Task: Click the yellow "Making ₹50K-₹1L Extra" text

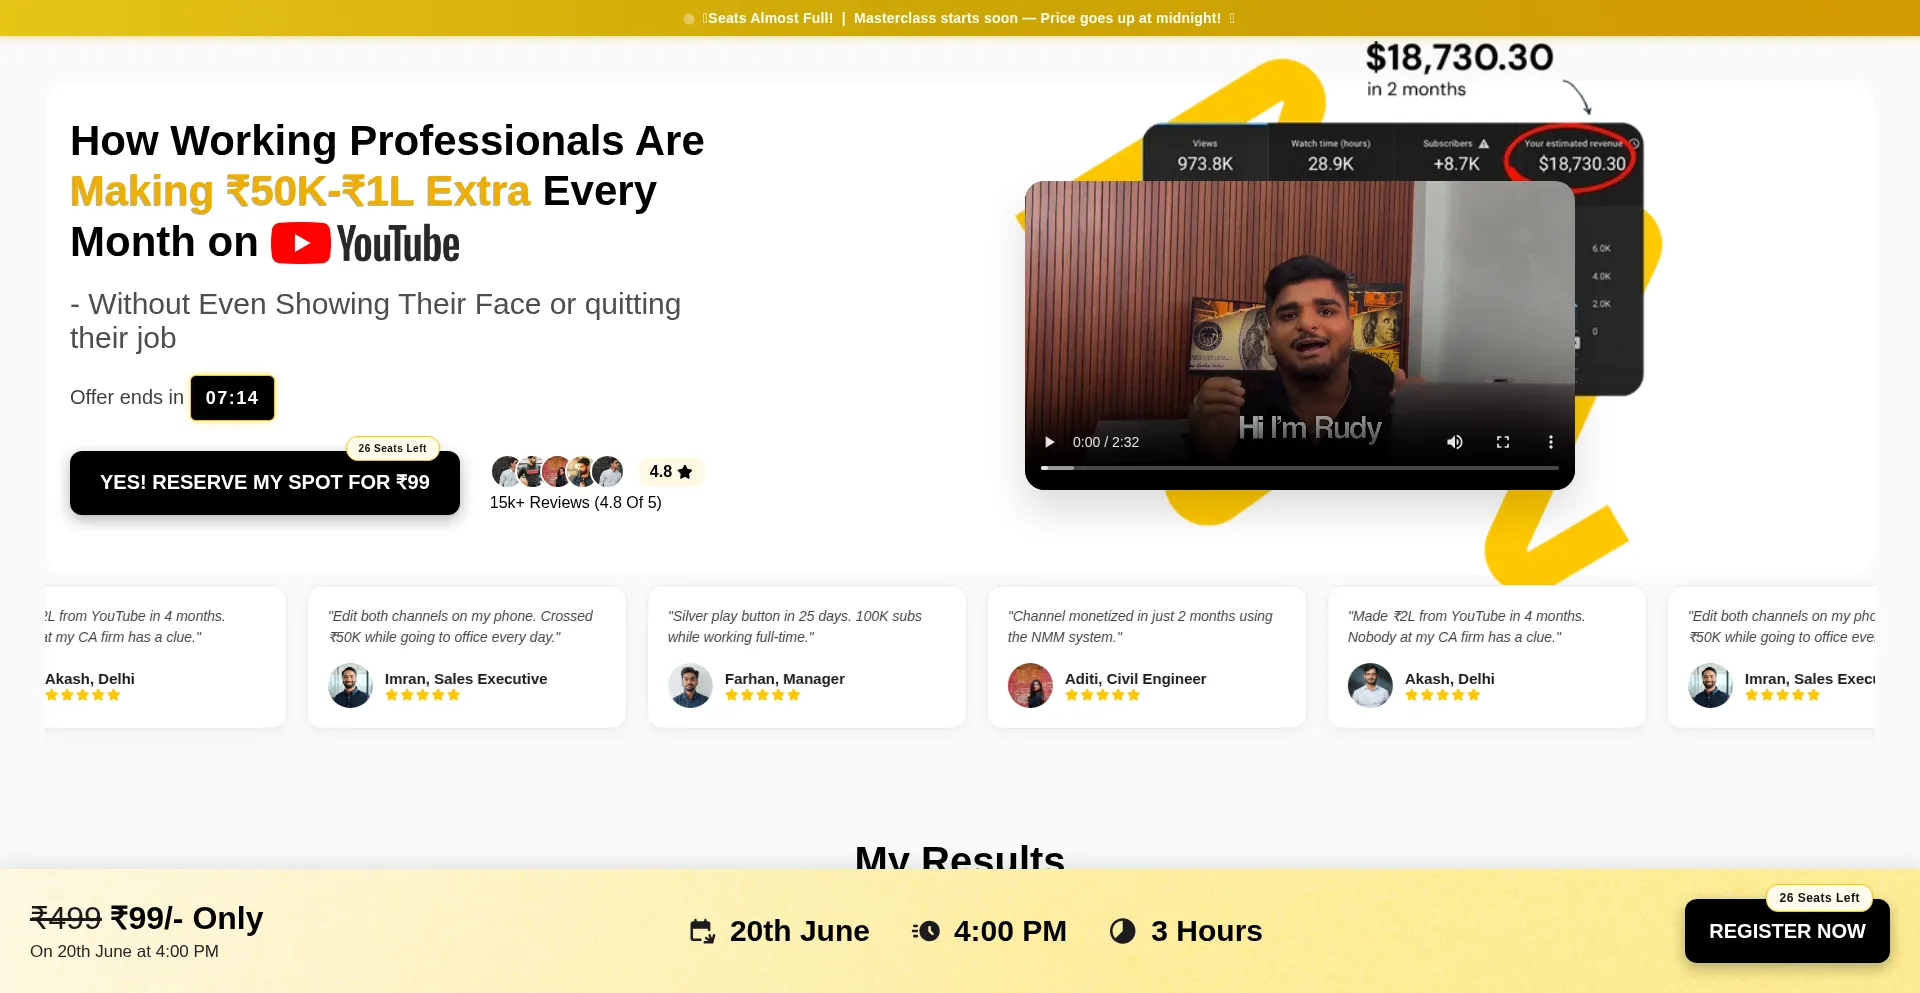Action: tap(300, 192)
